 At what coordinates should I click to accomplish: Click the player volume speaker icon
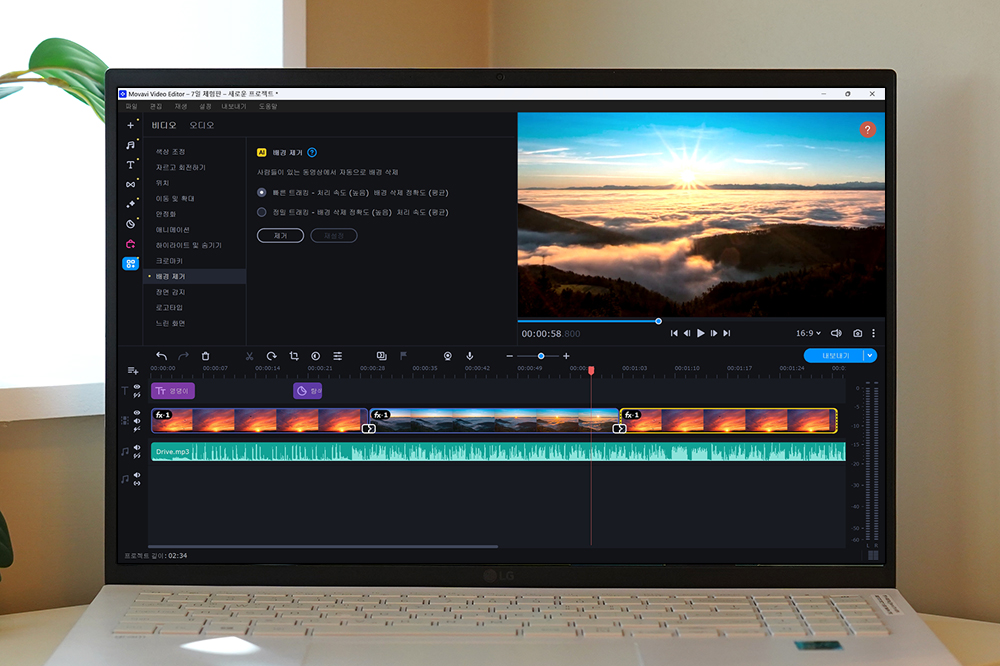coord(836,333)
